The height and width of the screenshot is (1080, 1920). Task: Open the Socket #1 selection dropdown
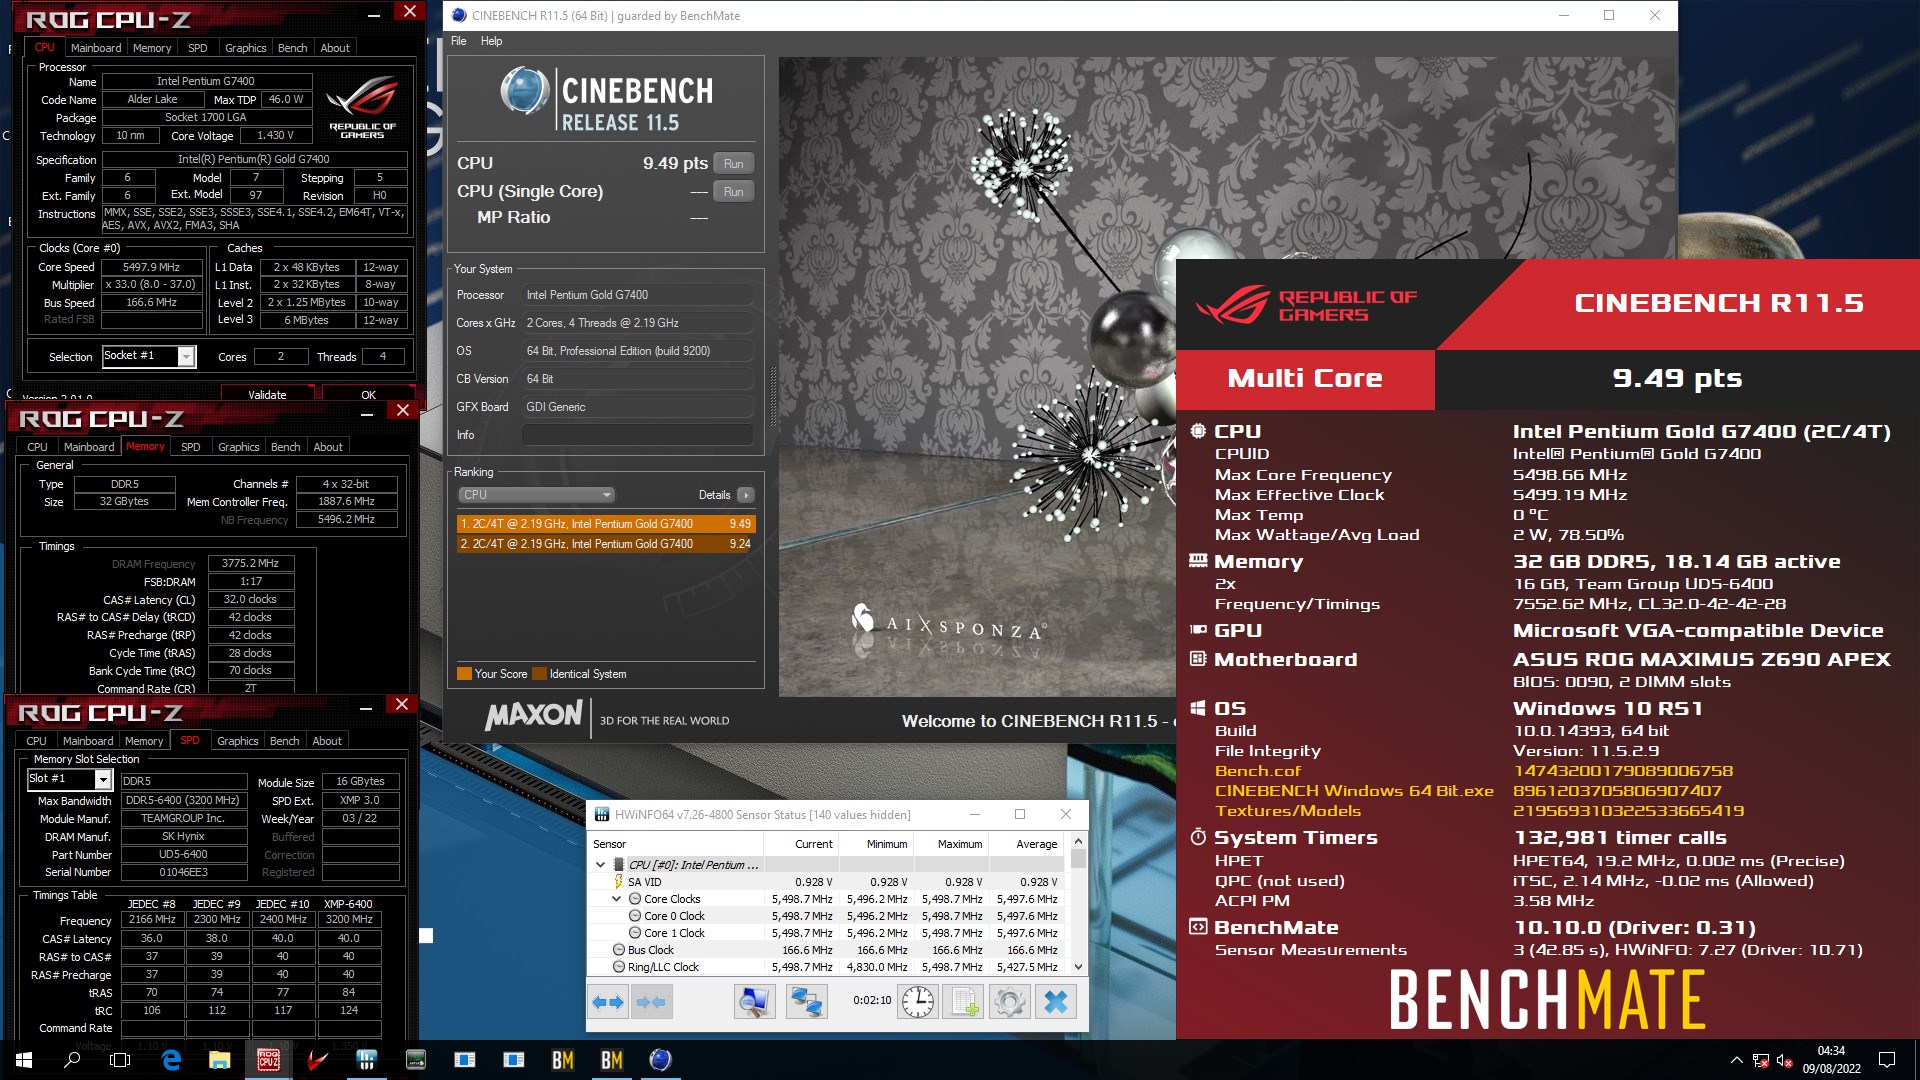click(186, 356)
